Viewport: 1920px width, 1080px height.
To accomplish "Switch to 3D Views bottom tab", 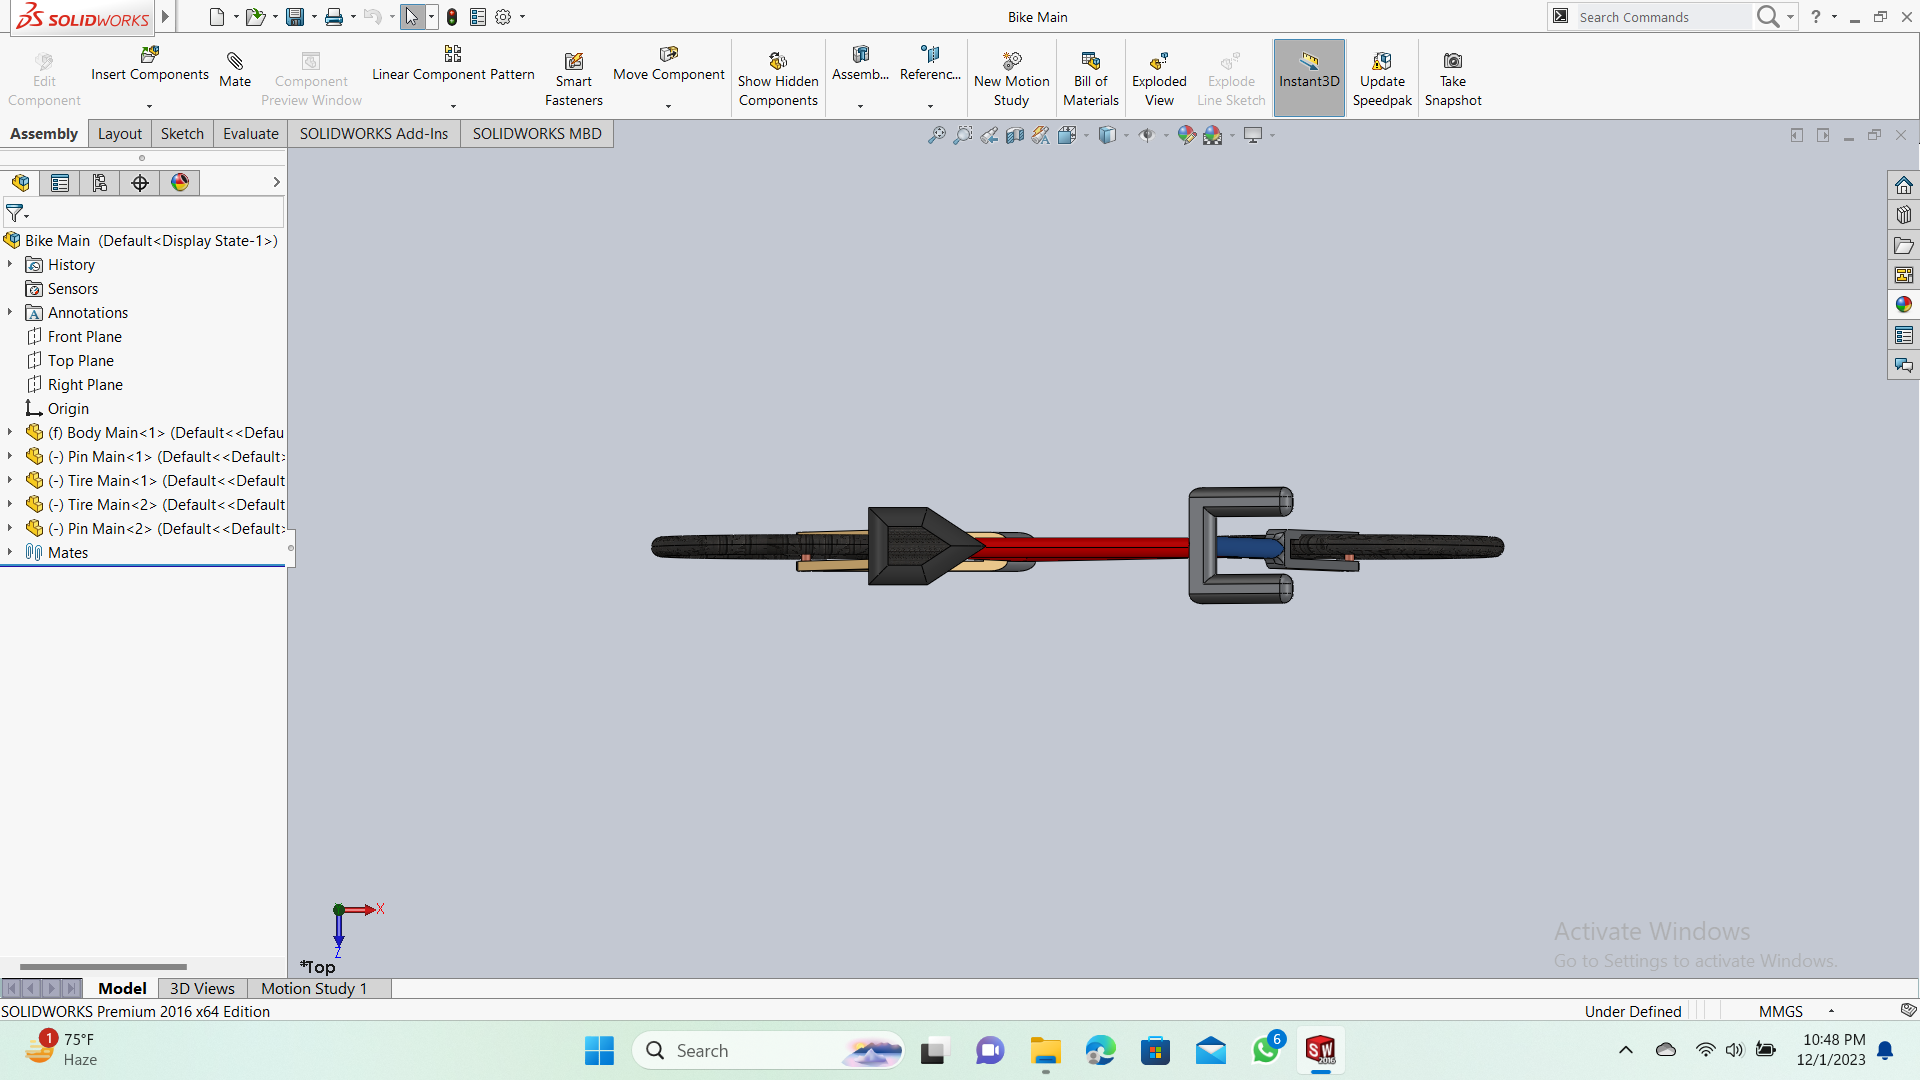I will [x=202, y=988].
